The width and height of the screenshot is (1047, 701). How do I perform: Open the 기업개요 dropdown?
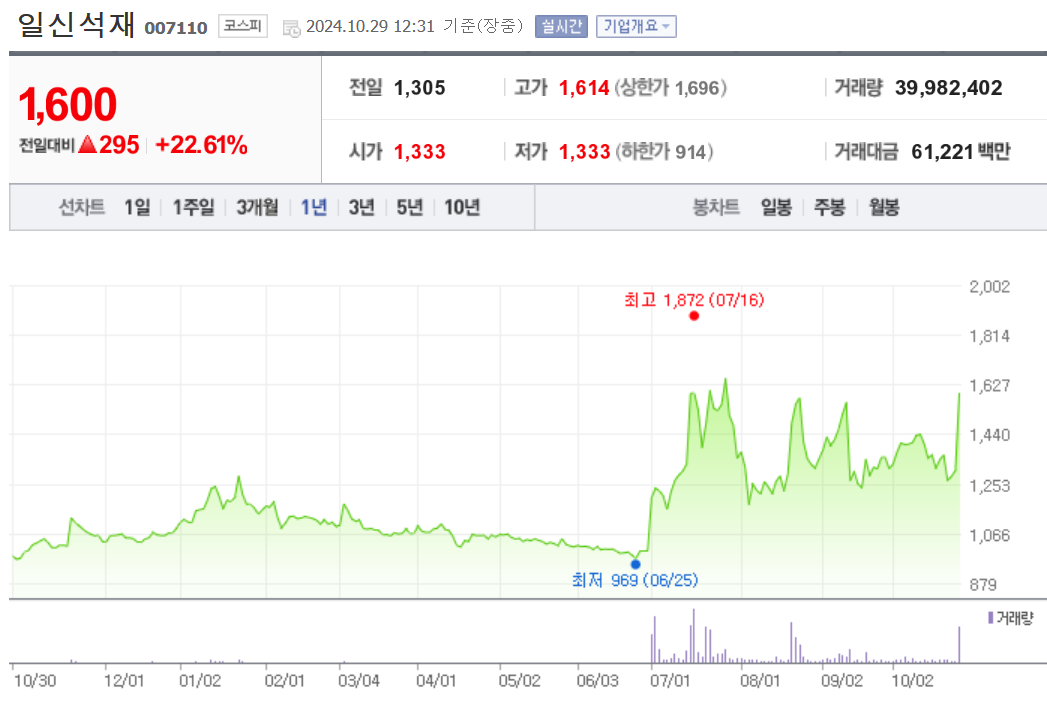click(636, 26)
